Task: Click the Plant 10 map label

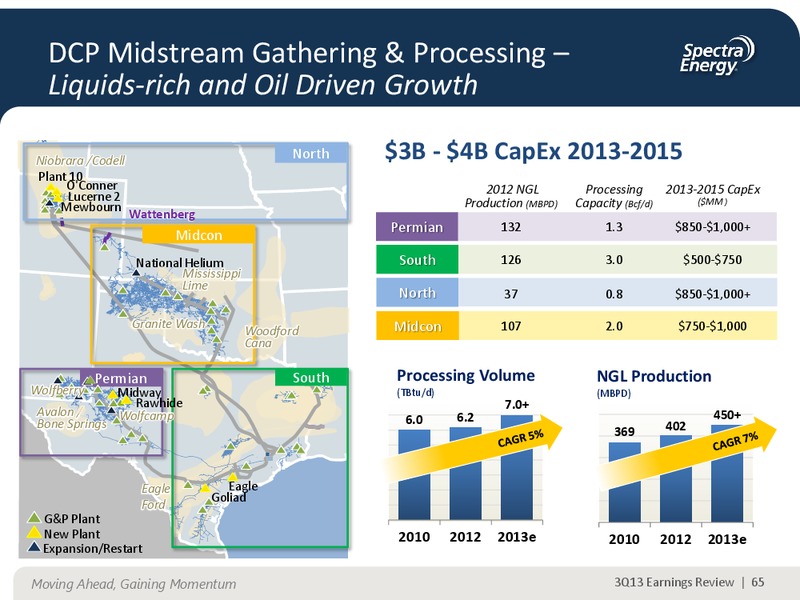Action: 60,177
